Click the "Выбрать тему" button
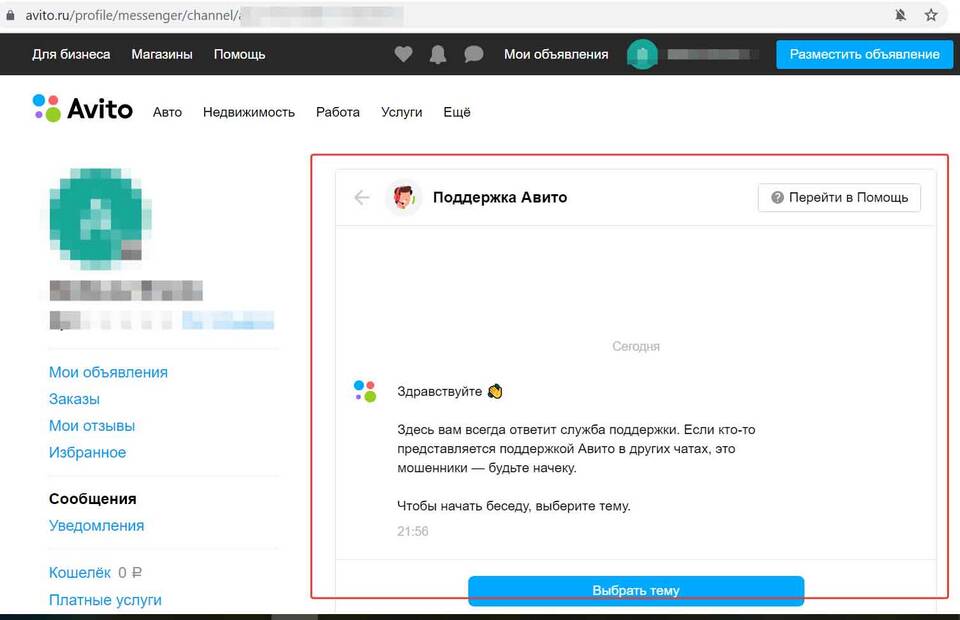 click(x=636, y=590)
